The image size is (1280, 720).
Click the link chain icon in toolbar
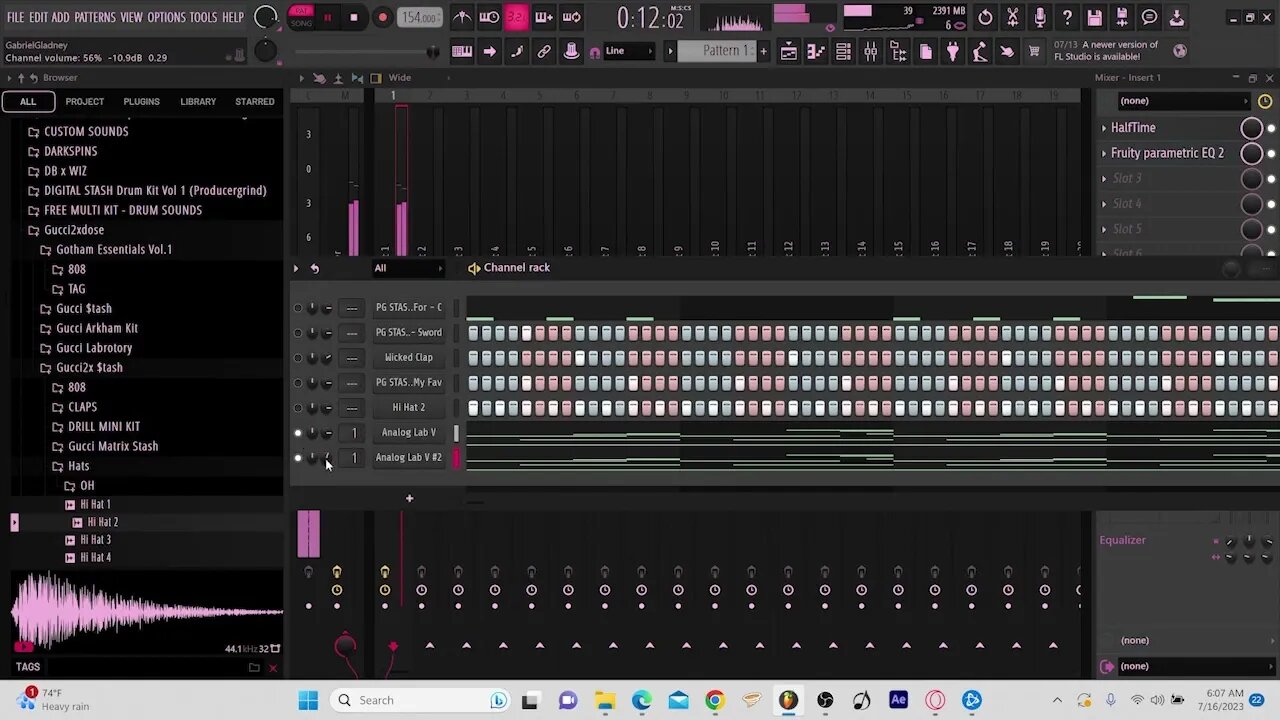pos(544,51)
